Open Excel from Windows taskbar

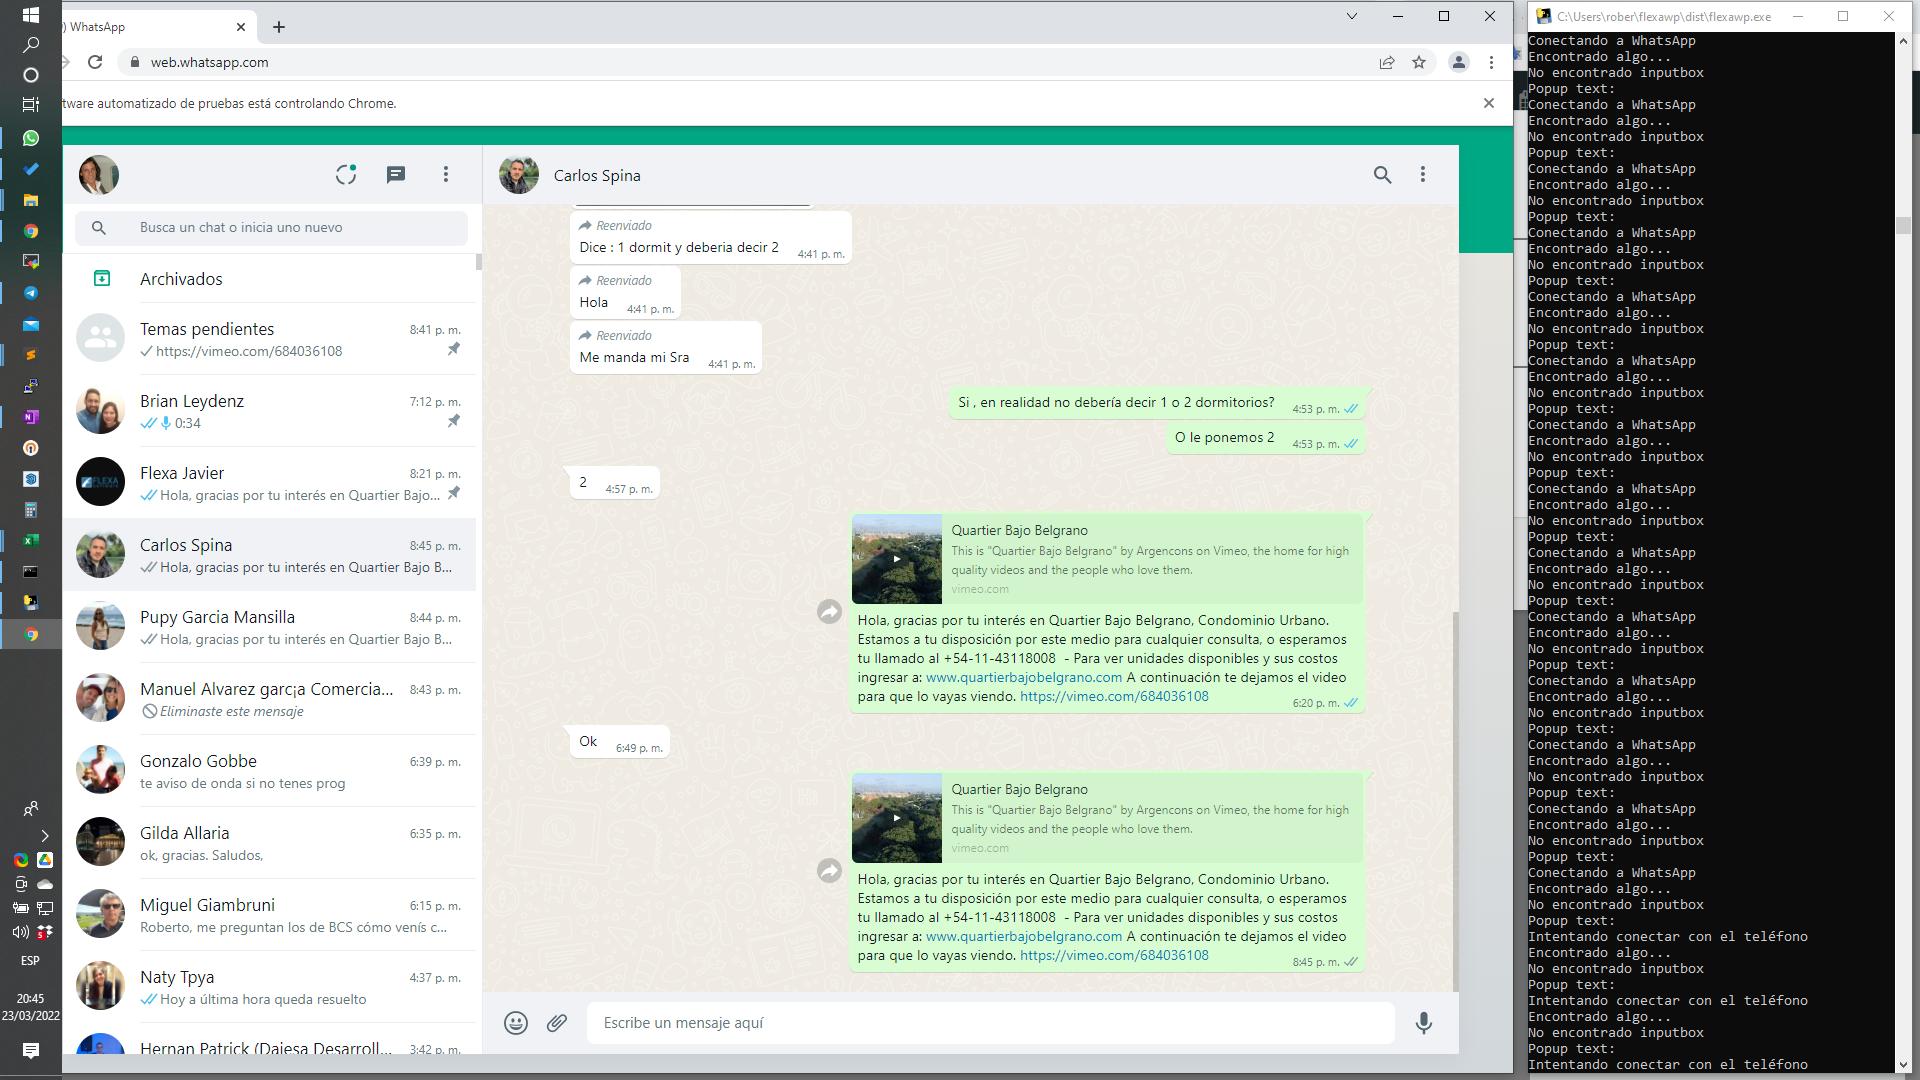31,541
